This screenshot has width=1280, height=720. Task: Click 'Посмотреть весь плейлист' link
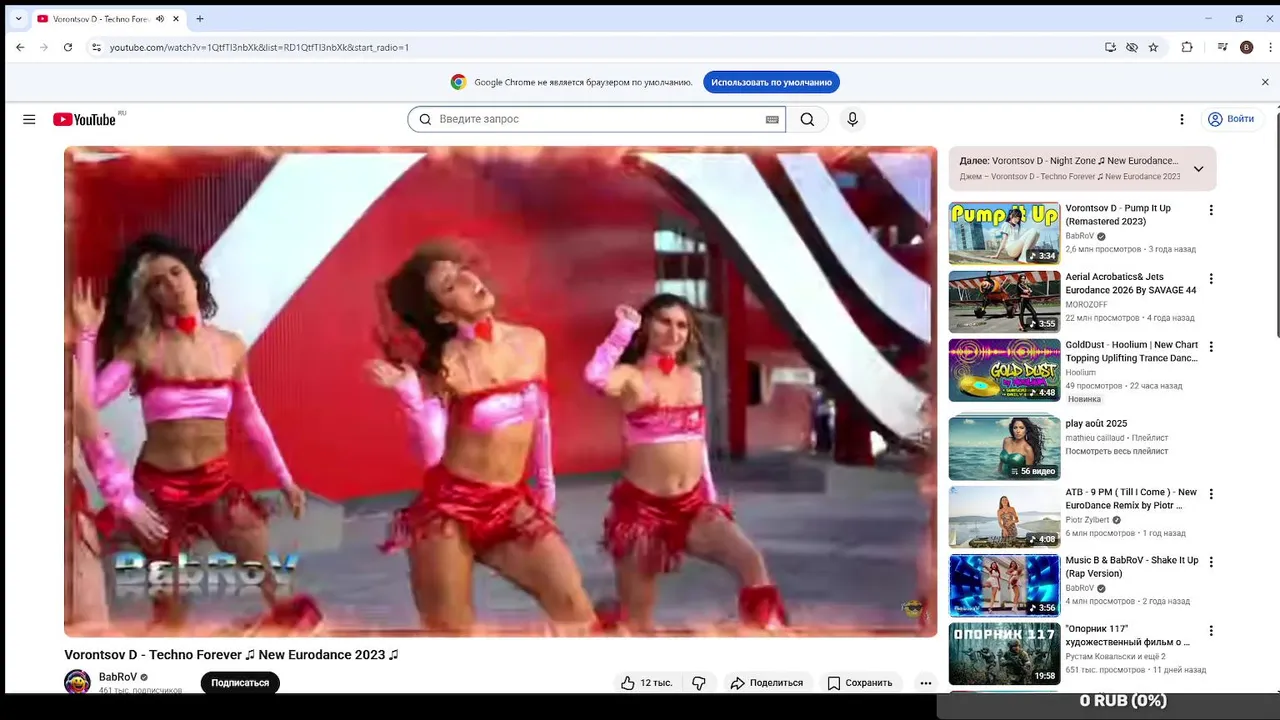1117,451
